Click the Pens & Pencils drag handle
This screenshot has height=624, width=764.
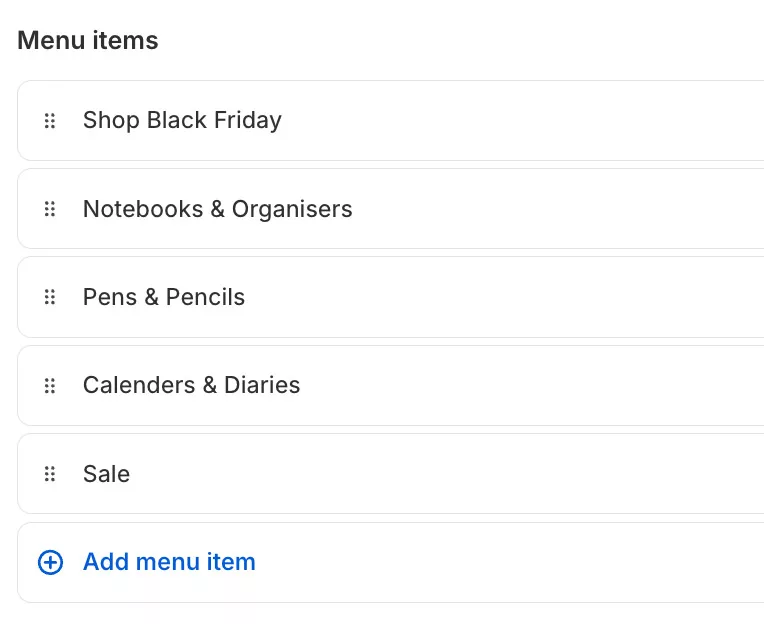[x=50, y=297]
